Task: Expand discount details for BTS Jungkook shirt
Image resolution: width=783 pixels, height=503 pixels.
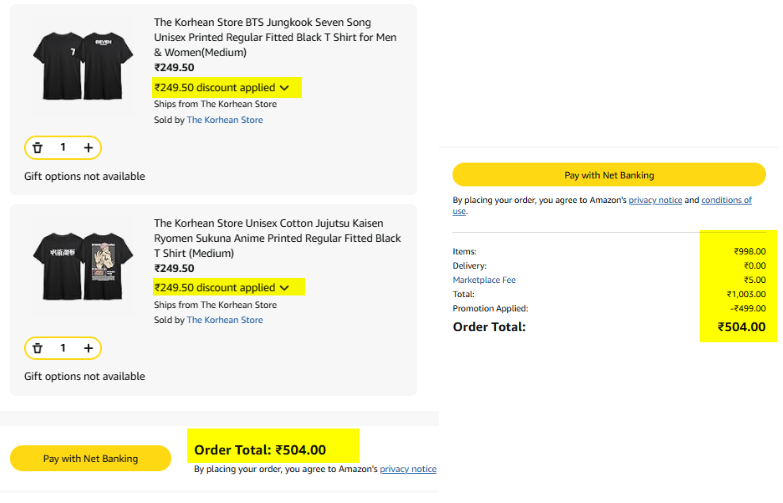Action: 284,88
